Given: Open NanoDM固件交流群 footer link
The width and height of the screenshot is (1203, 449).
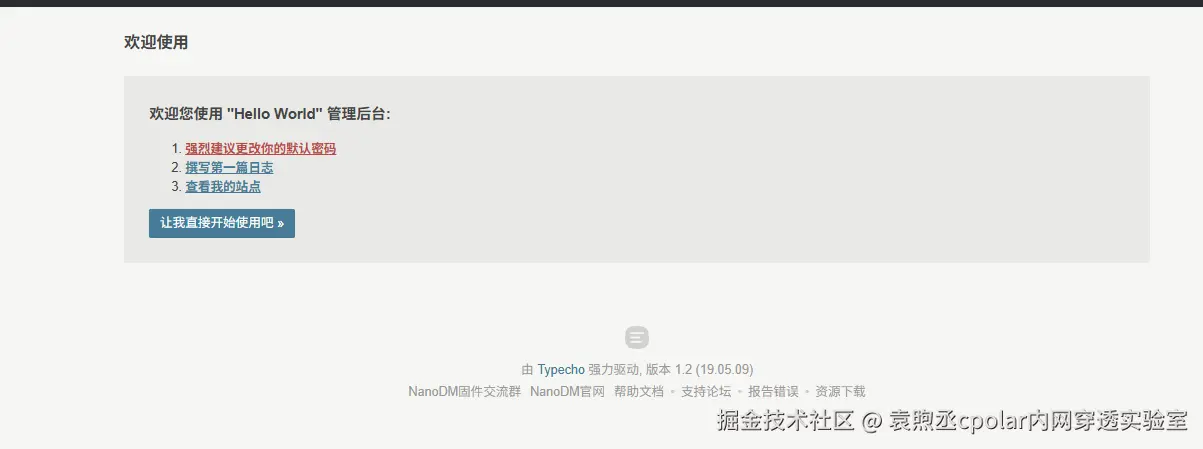Looking at the screenshot, I should point(465,392).
